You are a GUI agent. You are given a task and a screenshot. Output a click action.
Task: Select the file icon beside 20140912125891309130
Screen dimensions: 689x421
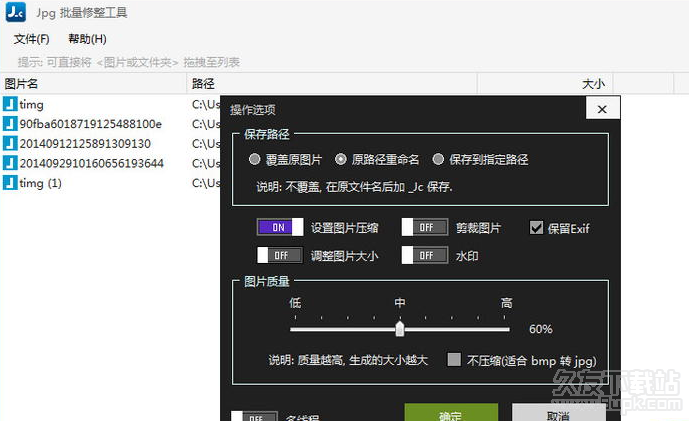click(x=10, y=144)
